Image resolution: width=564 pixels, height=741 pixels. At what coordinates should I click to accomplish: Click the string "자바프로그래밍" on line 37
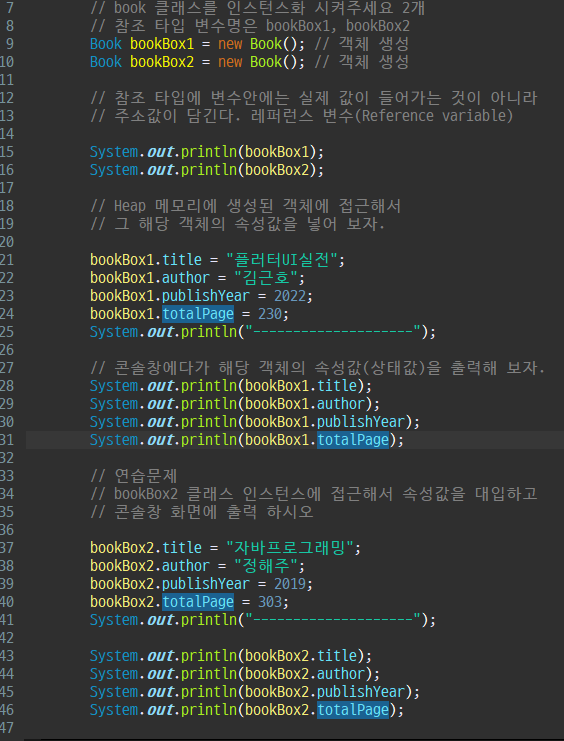289,548
